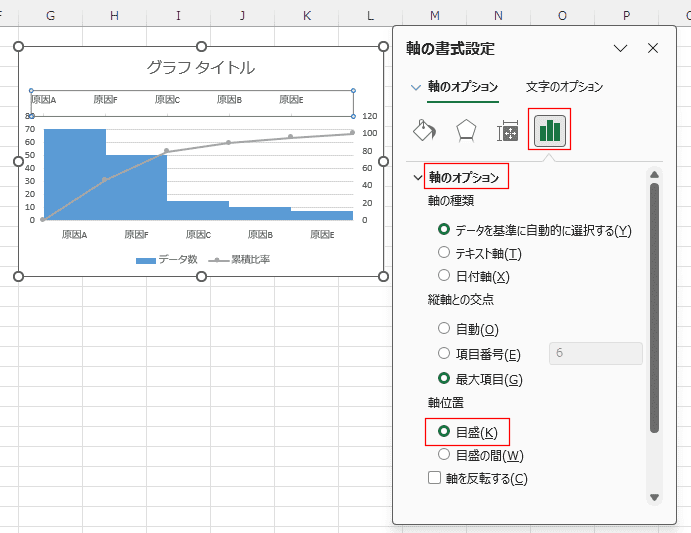Click the chart's right-middle resize handle
This screenshot has width=691, height=533.
tap(383, 161)
